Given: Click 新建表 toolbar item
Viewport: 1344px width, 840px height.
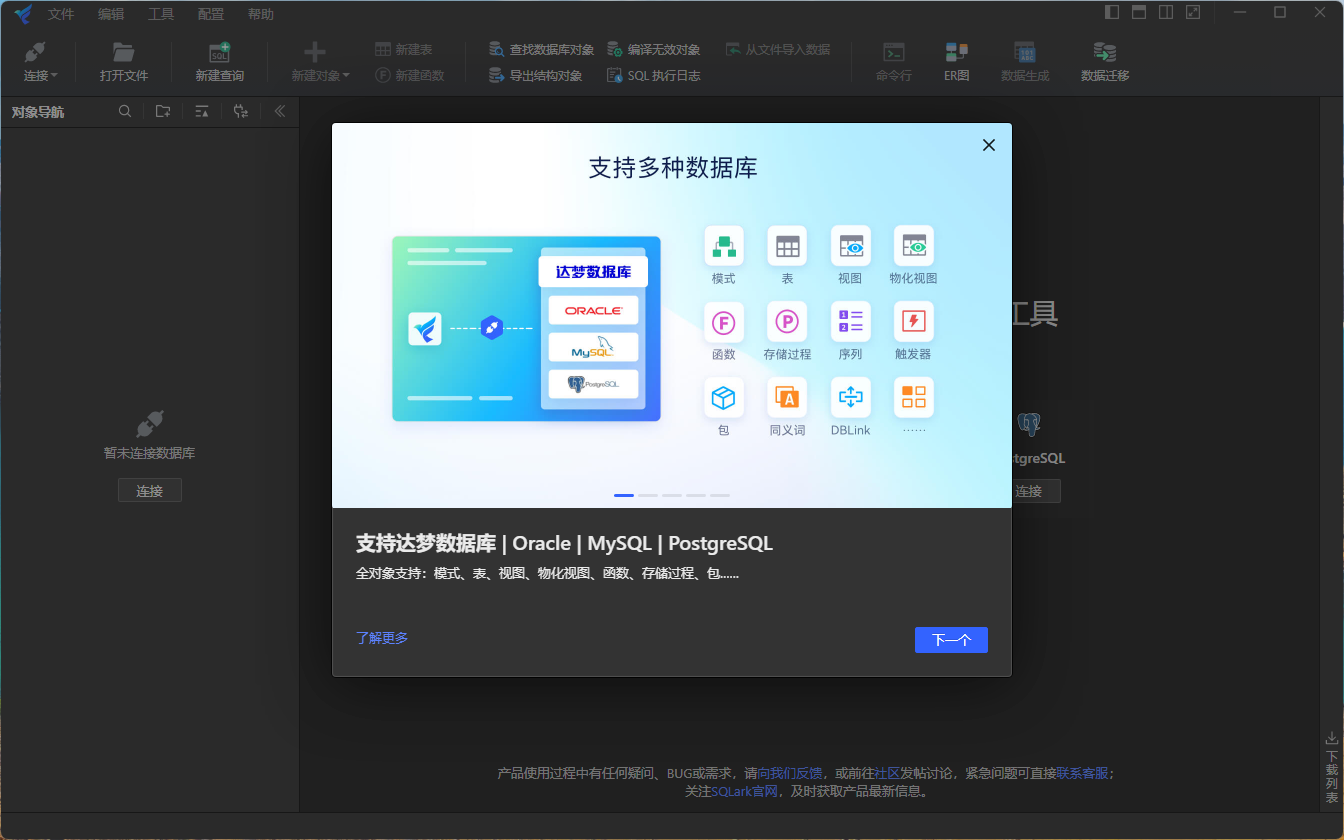Looking at the screenshot, I should pyautogui.click(x=404, y=49).
